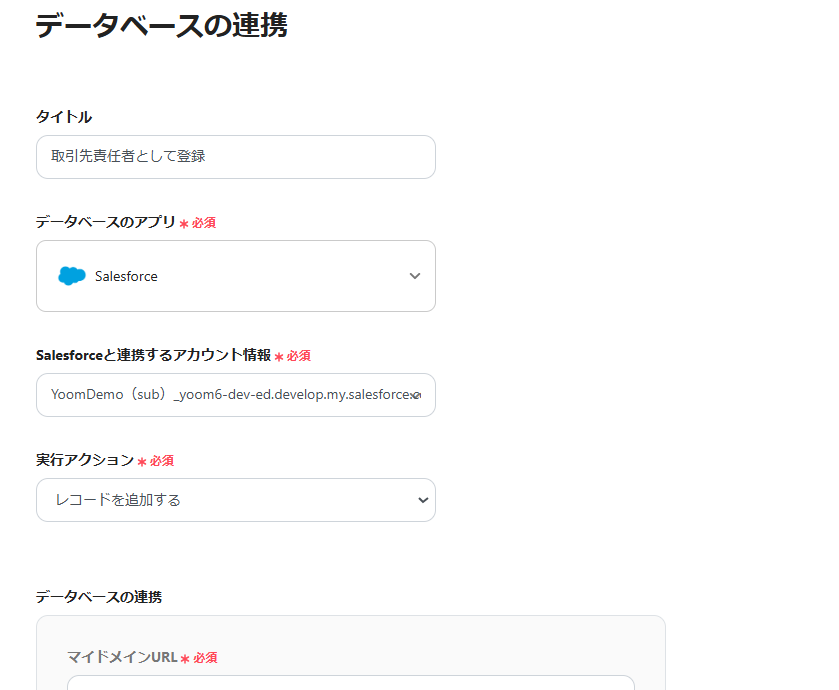Screen dimensions: 839x690
Task: Expand the Salesforce app chevron arrow
Action: pos(415,276)
